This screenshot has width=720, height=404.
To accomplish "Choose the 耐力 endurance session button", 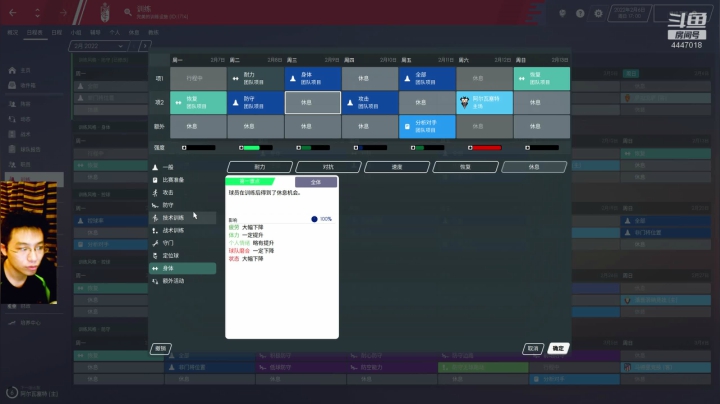I will click(x=260, y=167).
